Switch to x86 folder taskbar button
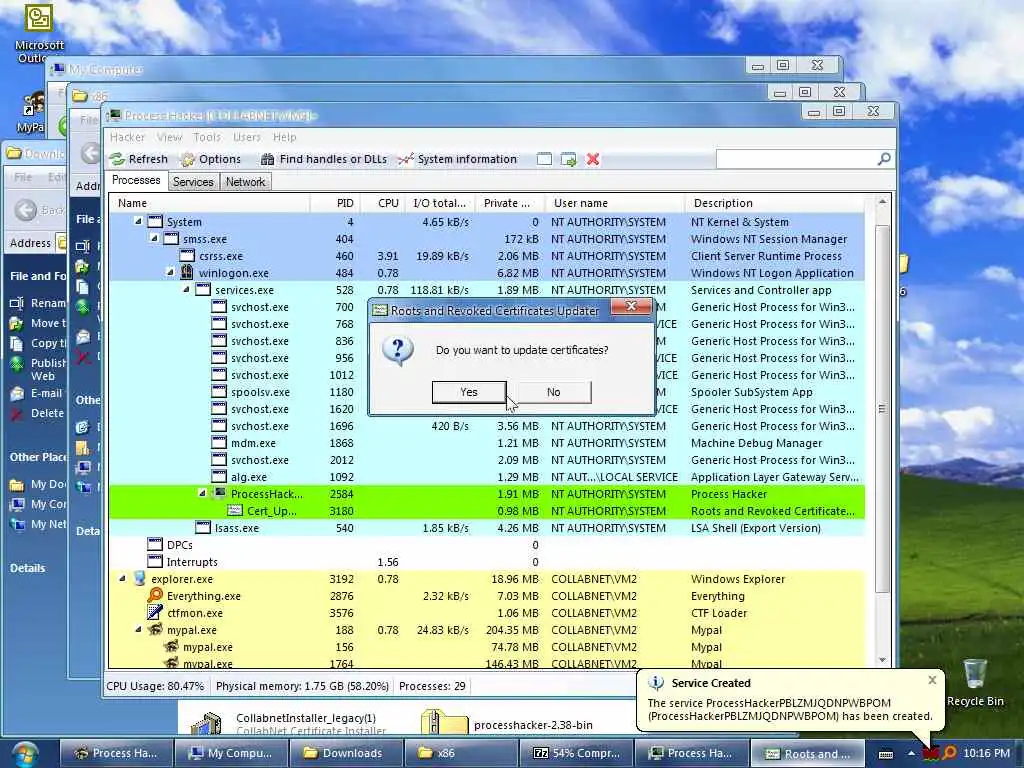Image resolution: width=1024 pixels, height=768 pixels. click(460, 753)
